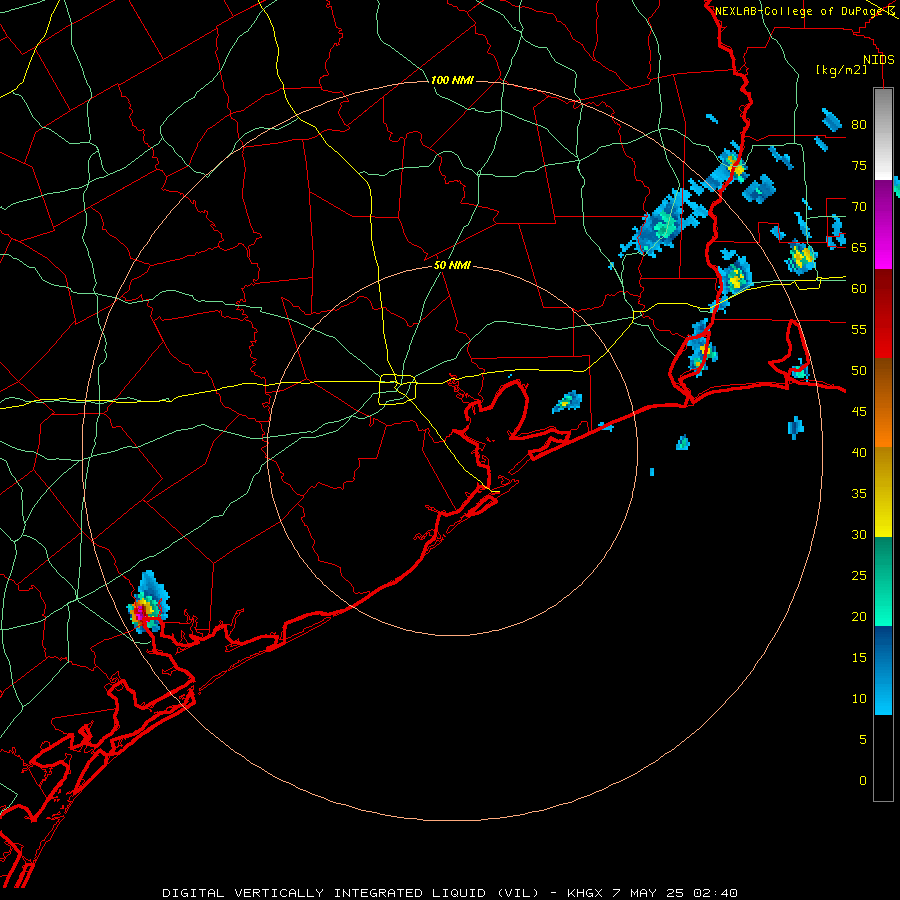Click the footer title "DIGITAL VERTICALLY INTEGRATED LIQUID (VIL)"
900x900 pixels.
tap(352, 893)
